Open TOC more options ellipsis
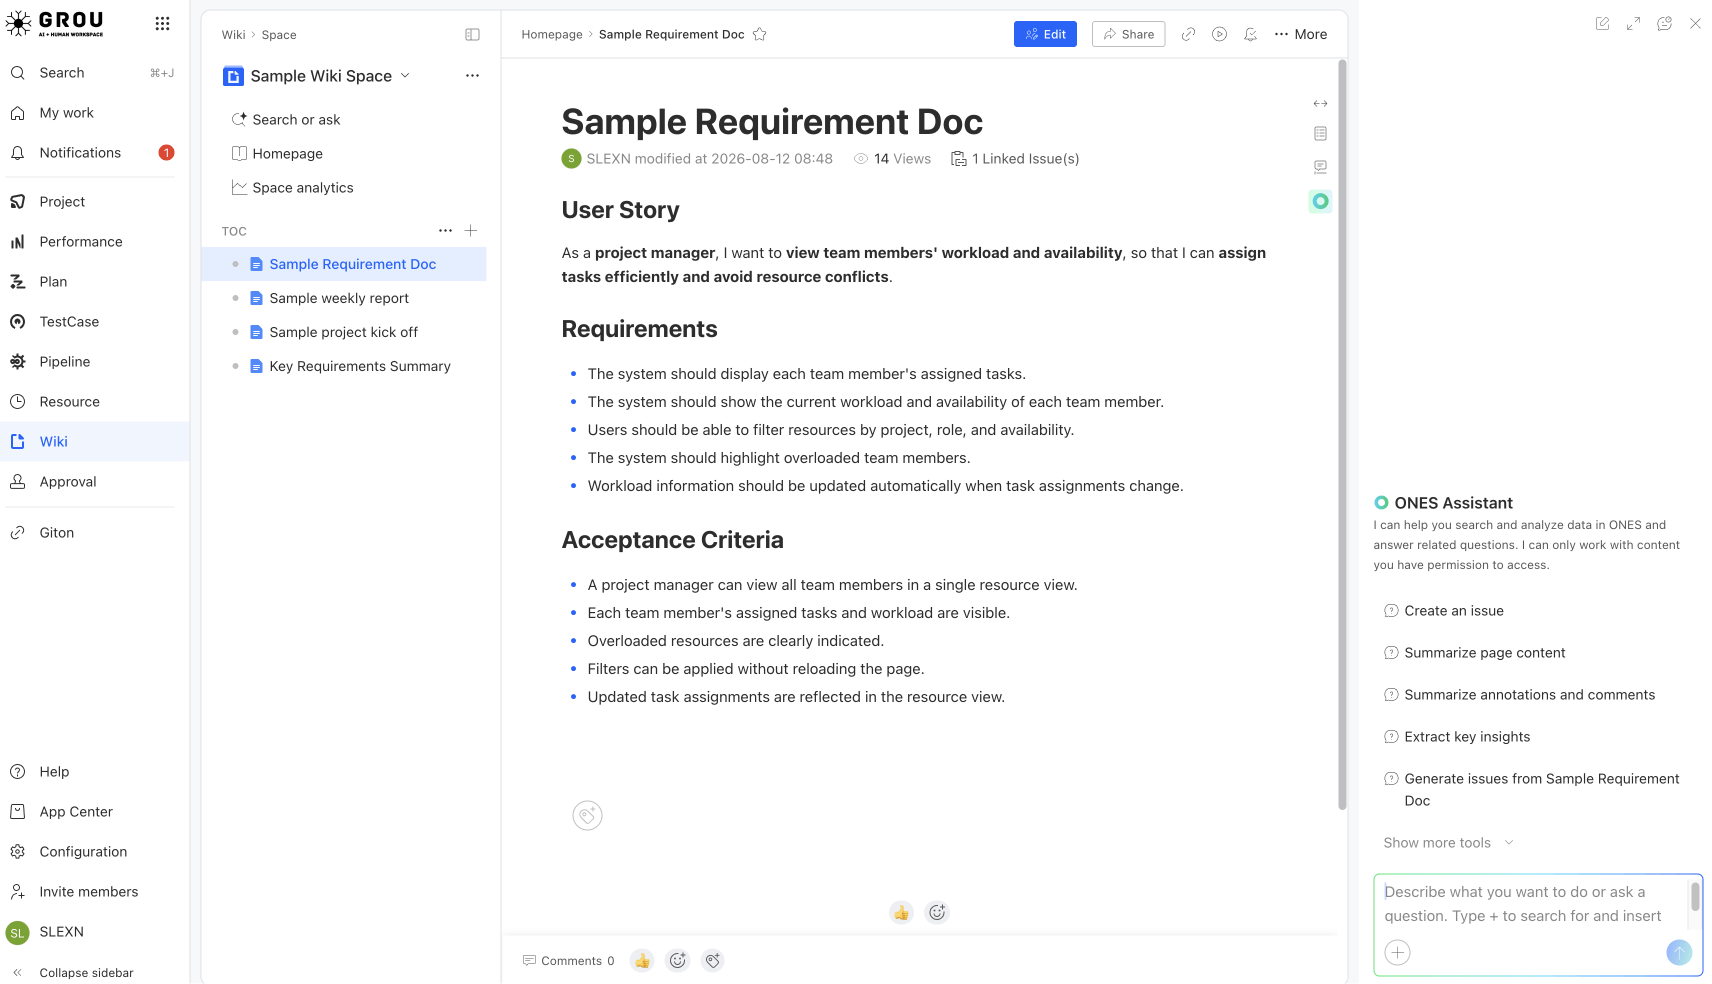The height and width of the screenshot is (984, 1712). pyautogui.click(x=445, y=230)
